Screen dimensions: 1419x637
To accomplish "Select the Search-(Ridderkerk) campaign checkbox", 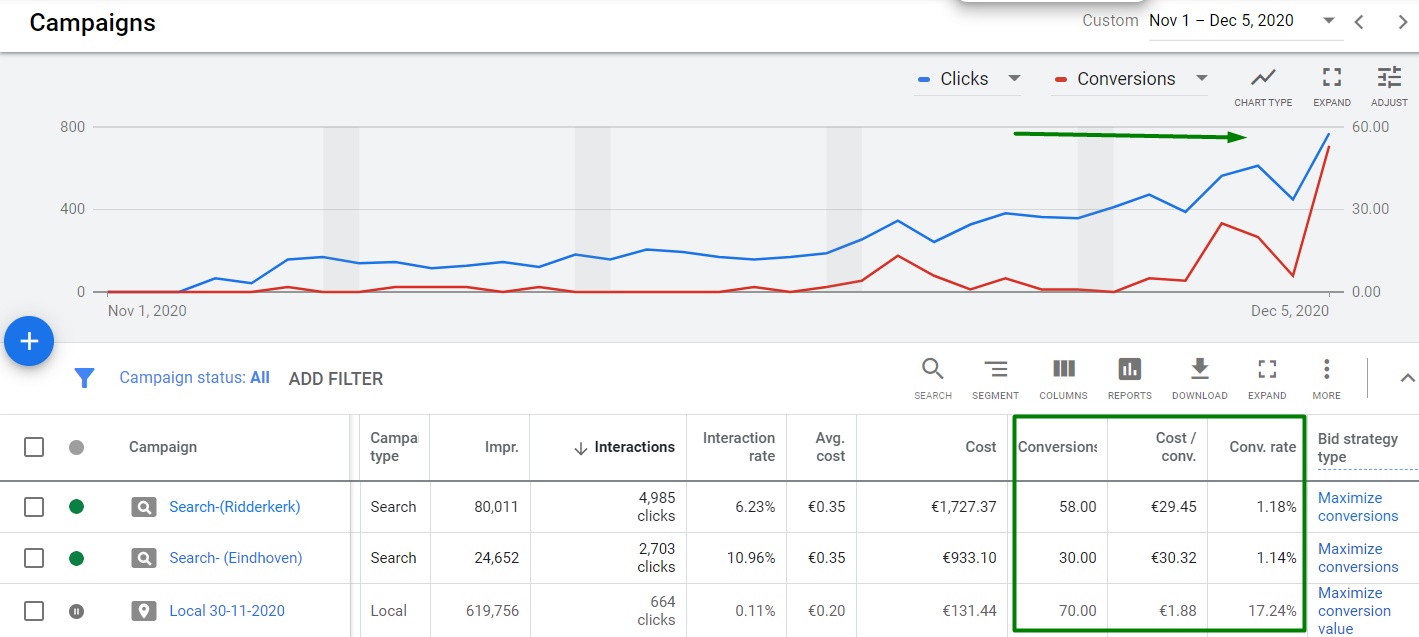I will (34, 507).
